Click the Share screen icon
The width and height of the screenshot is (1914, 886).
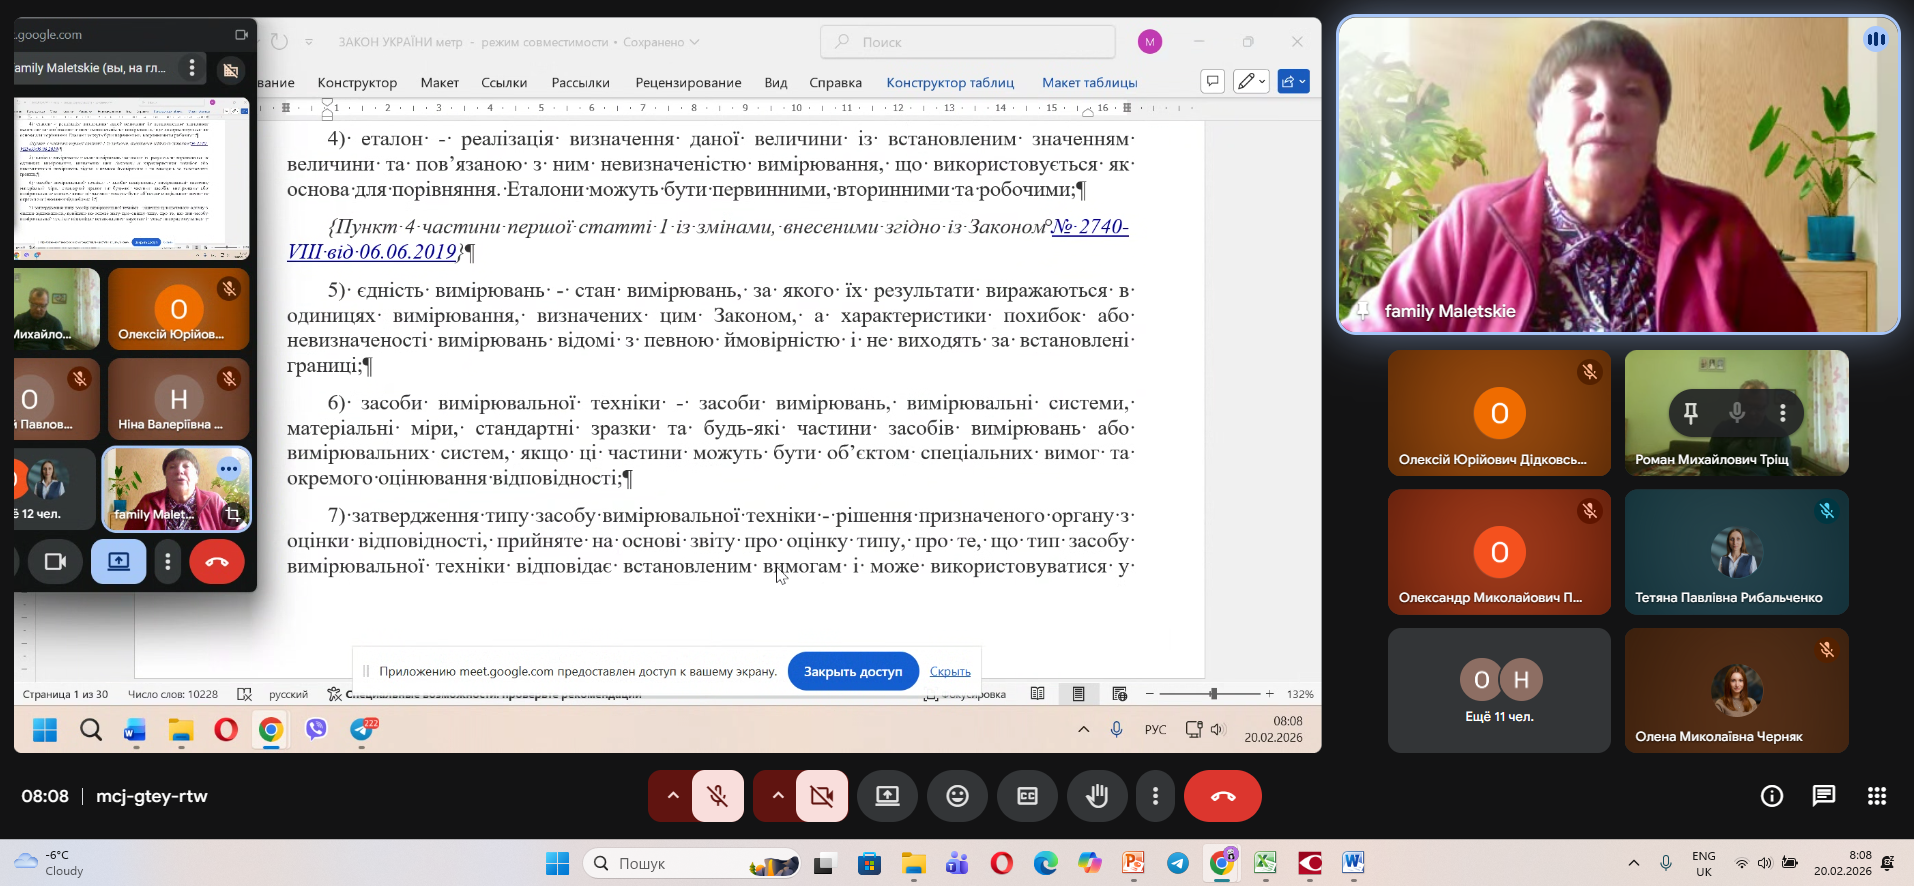tap(887, 796)
